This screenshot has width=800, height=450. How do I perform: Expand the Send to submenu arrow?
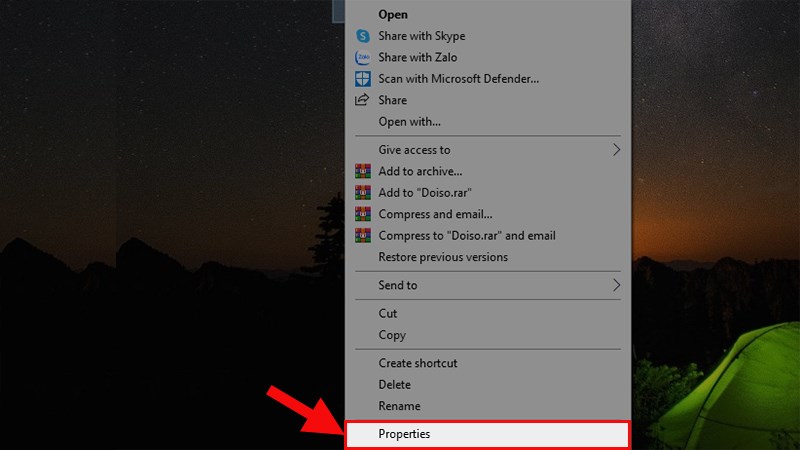point(616,285)
